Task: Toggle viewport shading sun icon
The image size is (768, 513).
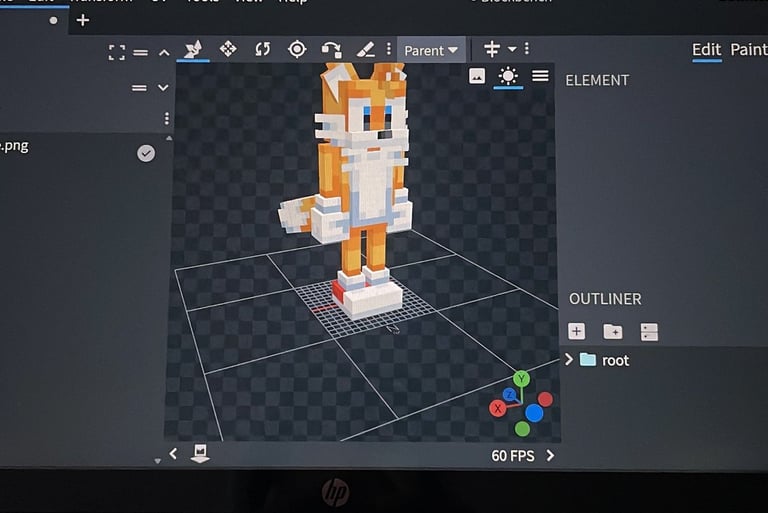Action: (508, 76)
